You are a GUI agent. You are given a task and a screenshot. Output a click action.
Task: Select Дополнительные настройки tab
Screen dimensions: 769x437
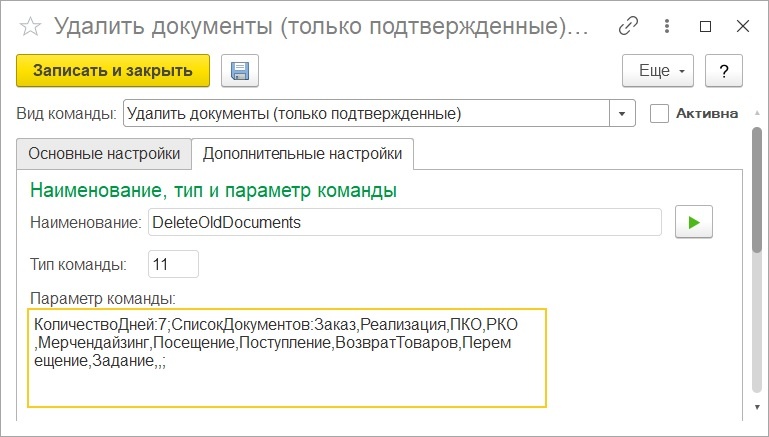[x=303, y=154]
